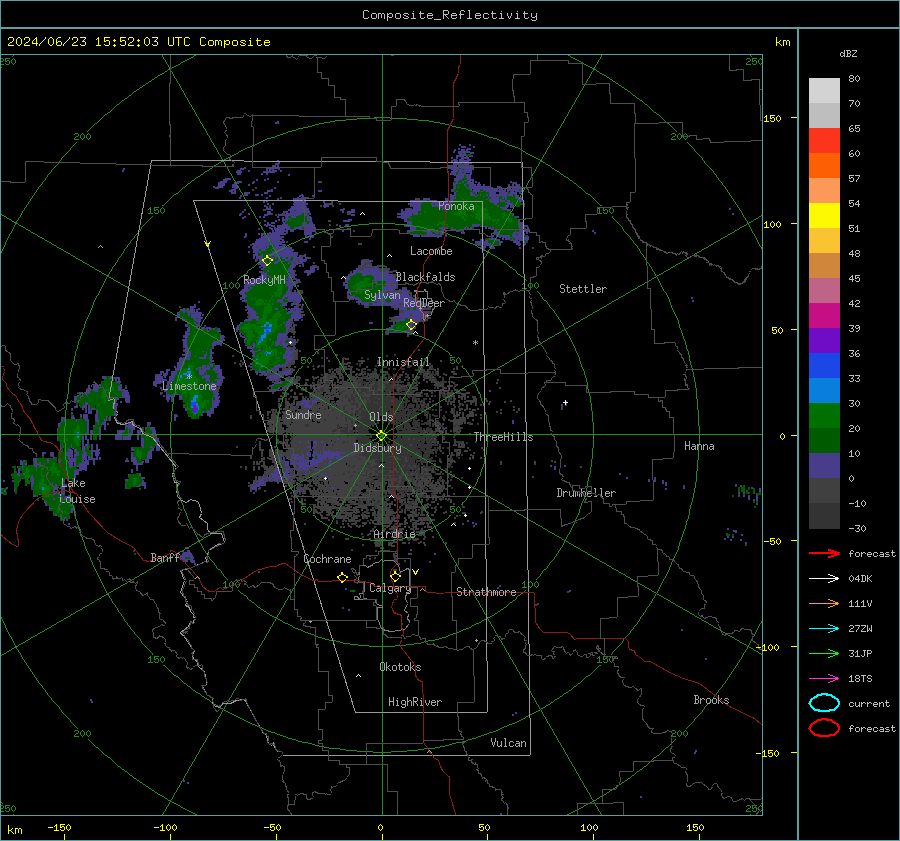
Task: Click the Ponoka city label
Action: coord(456,206)
